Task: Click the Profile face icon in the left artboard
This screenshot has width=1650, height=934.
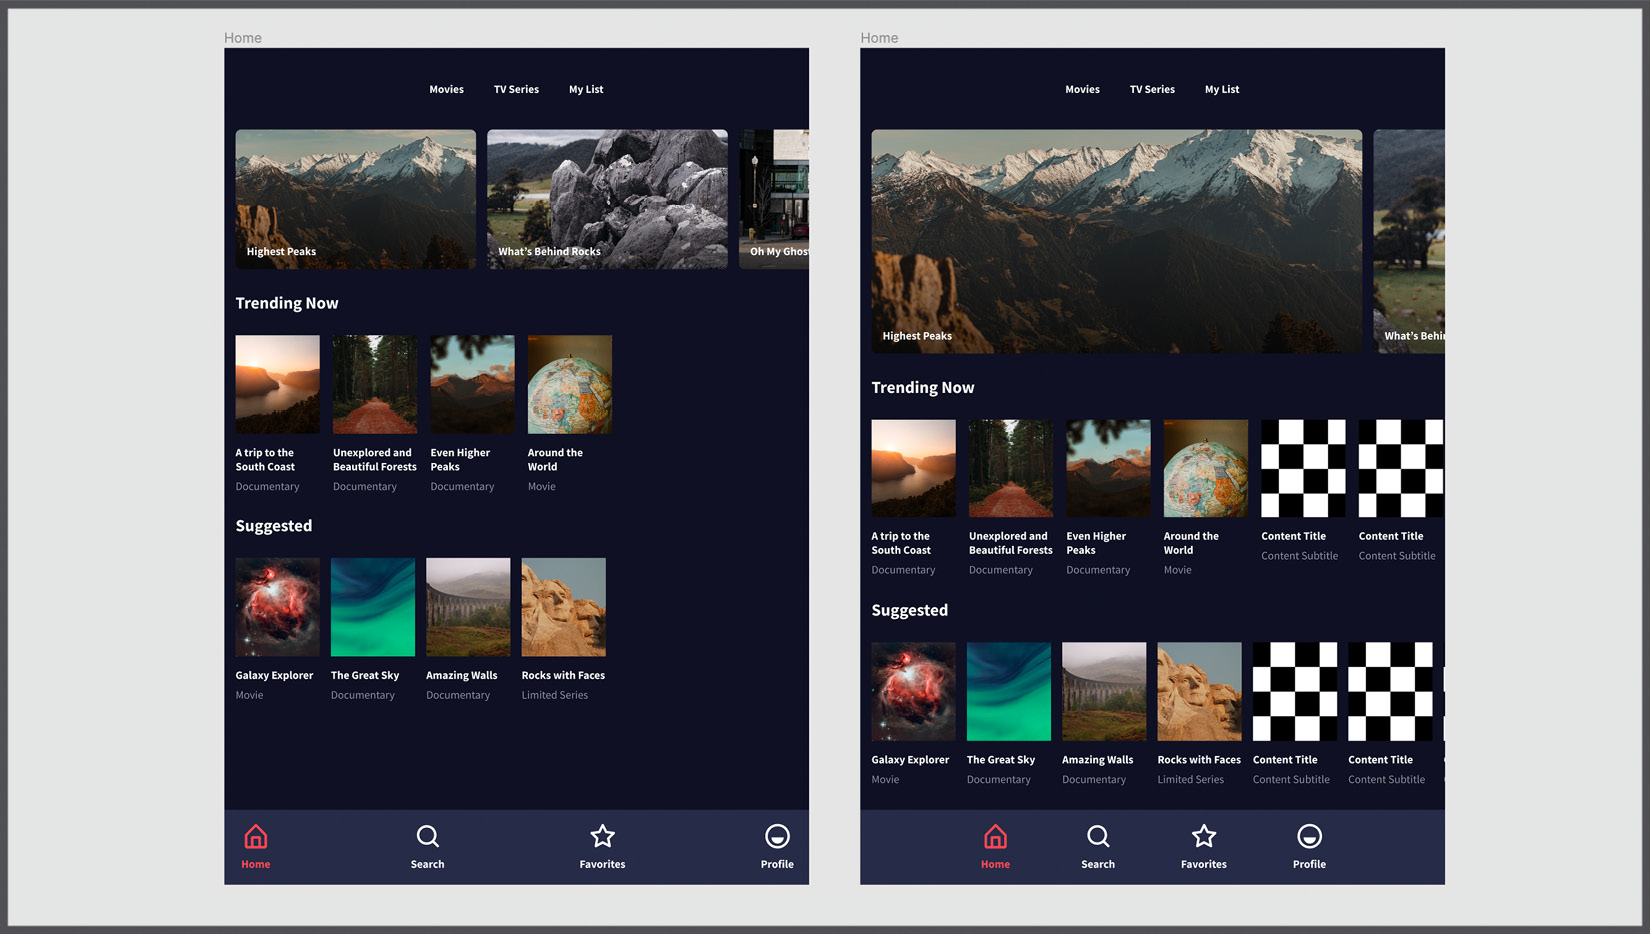Action: click(x=777, y=837)
